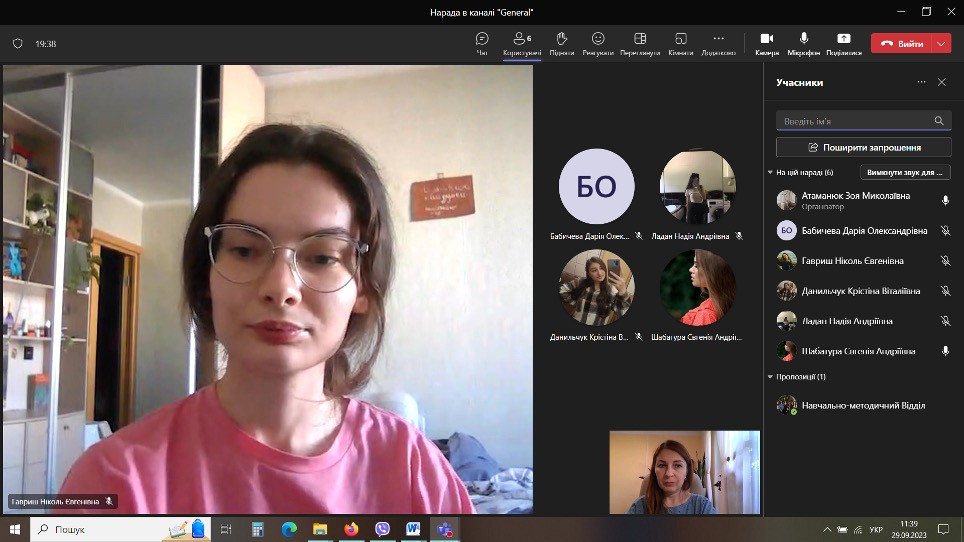Screen dimensions: 964x542
Task: Click muted mic icon next to Гавриш
Action: (x=946, y=261)
